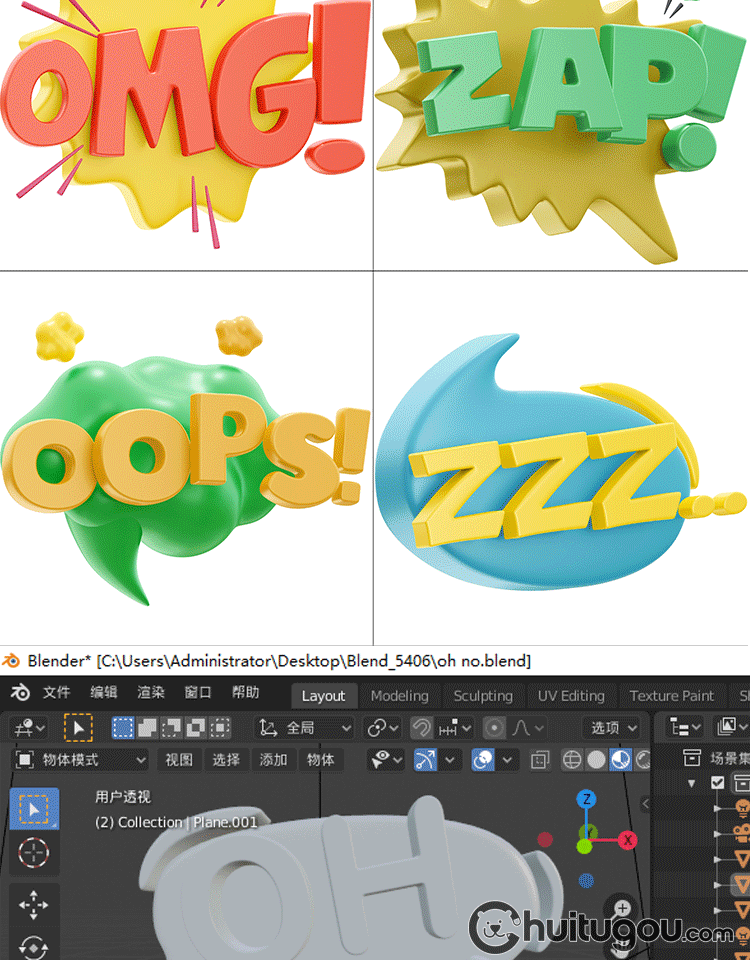Click the zoom magnifier in the viewport
Viewport: 750px width, 960px height.
pos(622,908)
